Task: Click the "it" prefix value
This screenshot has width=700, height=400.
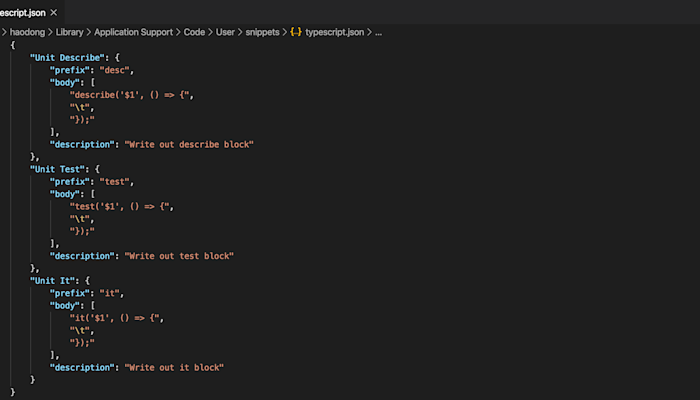Action: point(109,293)
